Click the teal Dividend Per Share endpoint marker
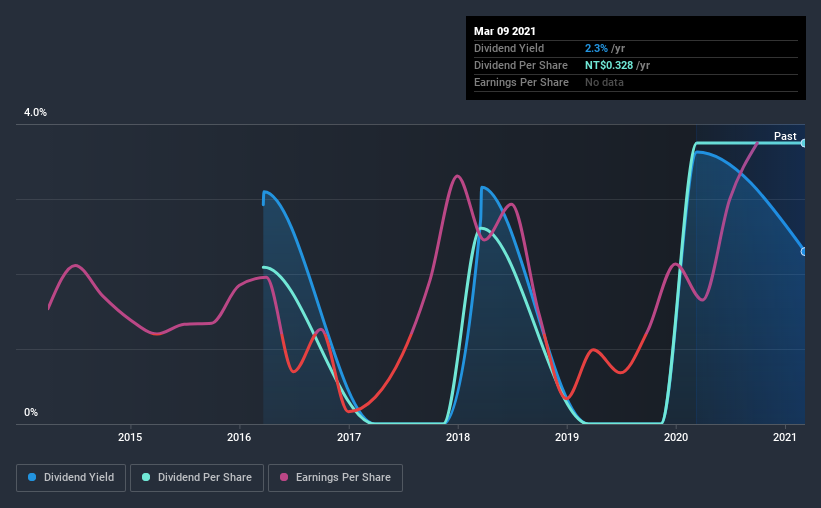Viewport: 821px width, 508px height. (x=804, y=143)
